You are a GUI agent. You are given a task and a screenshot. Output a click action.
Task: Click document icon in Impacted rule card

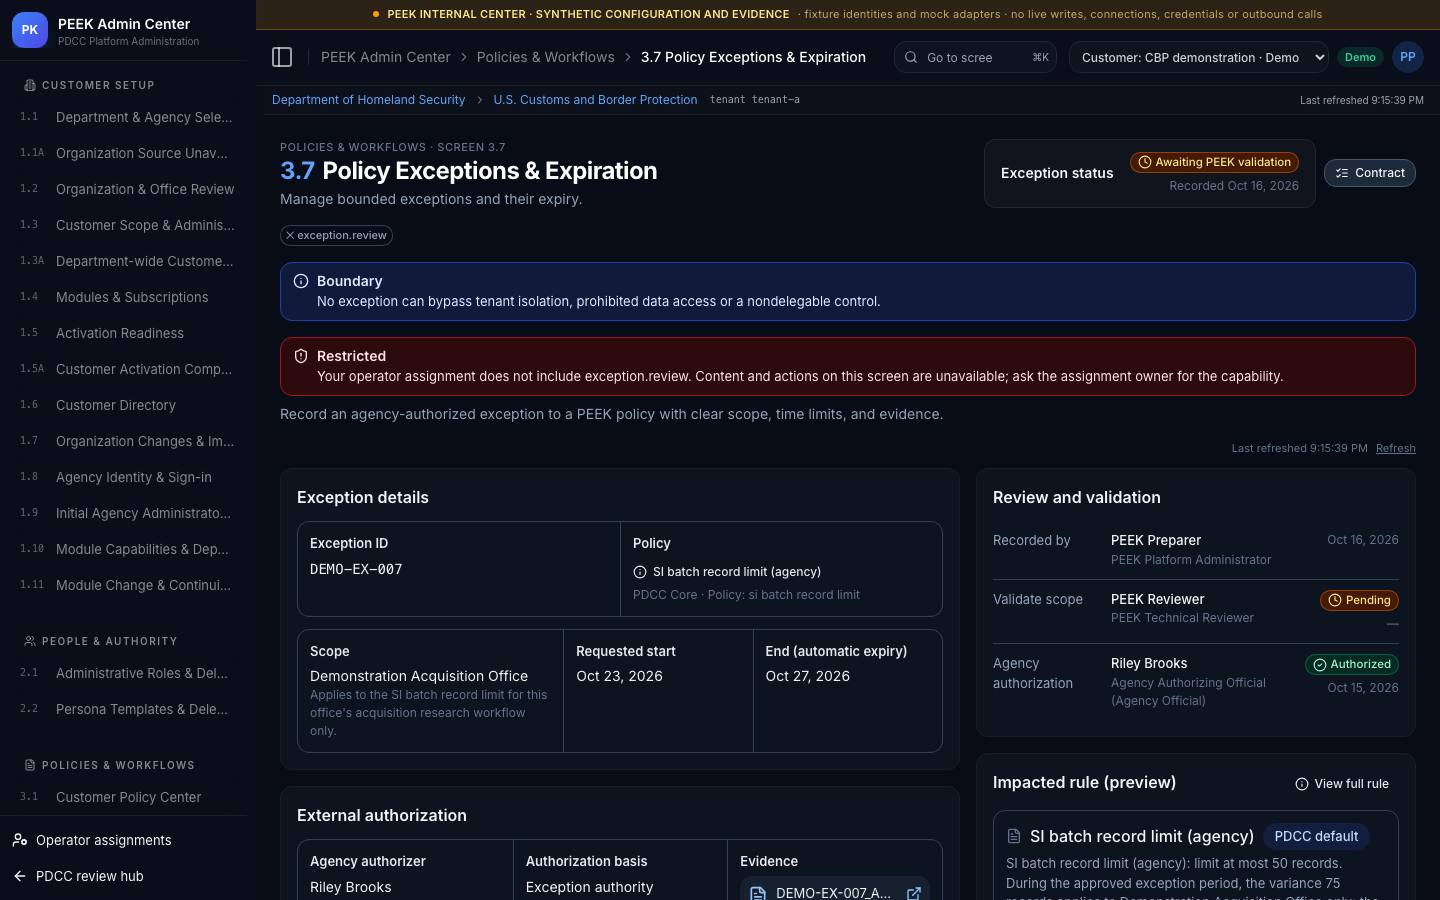click(x=1014, y=836)
